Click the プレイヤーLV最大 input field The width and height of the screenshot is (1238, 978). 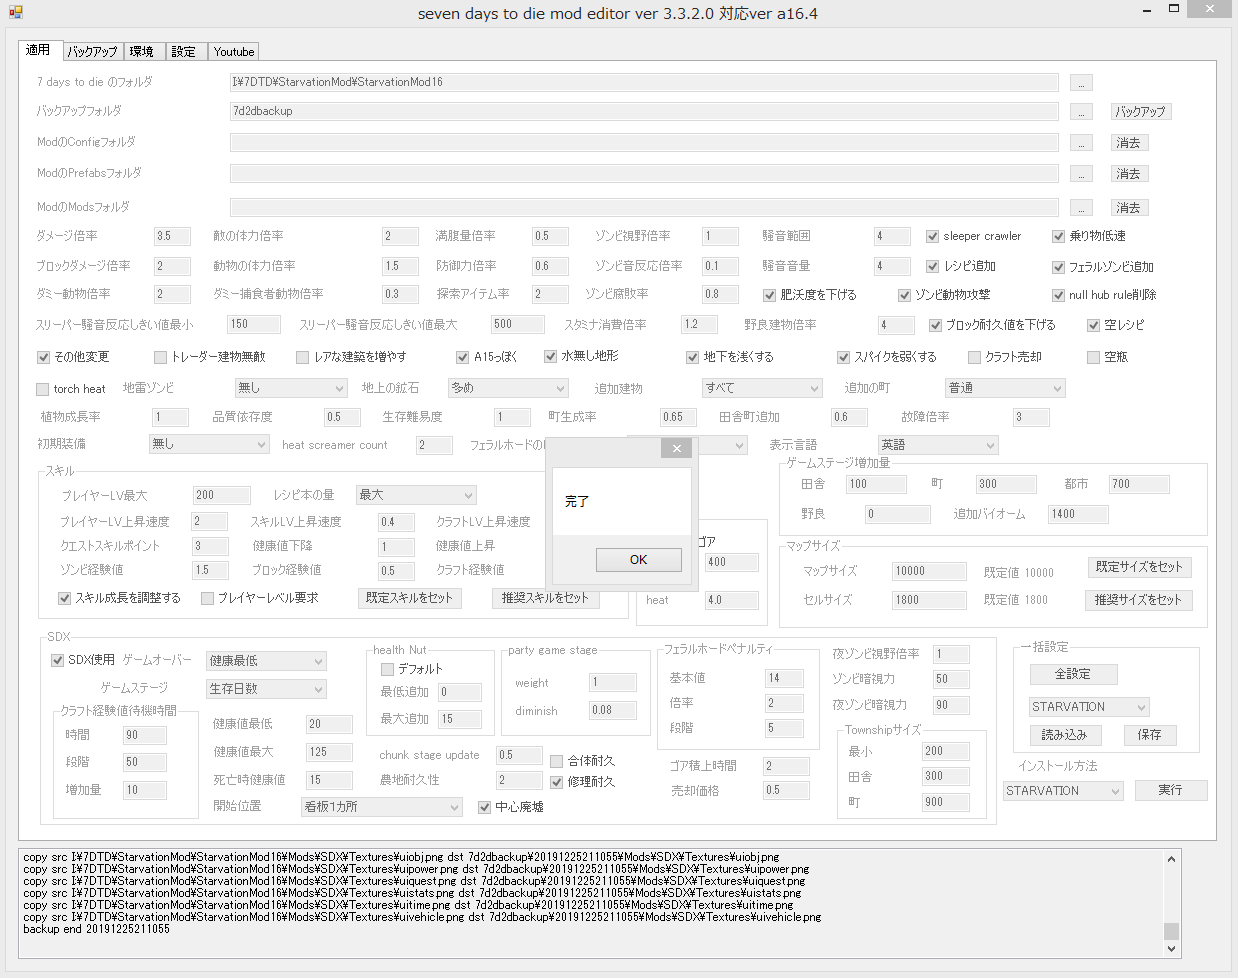[x=221, y=495]
